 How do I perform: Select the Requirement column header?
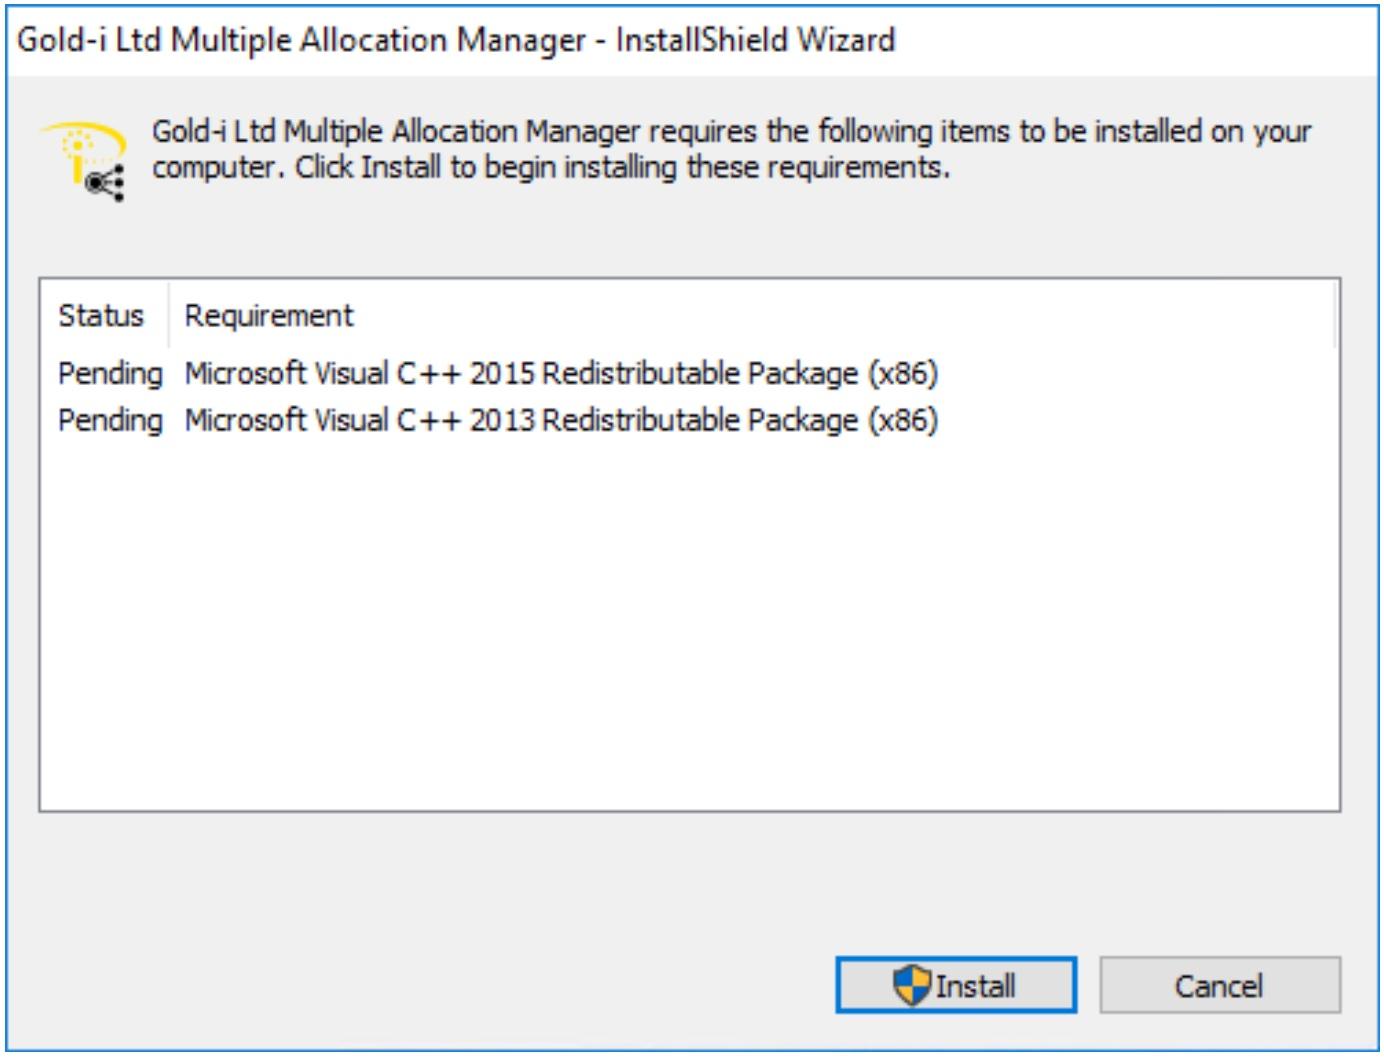coord(269,316)
